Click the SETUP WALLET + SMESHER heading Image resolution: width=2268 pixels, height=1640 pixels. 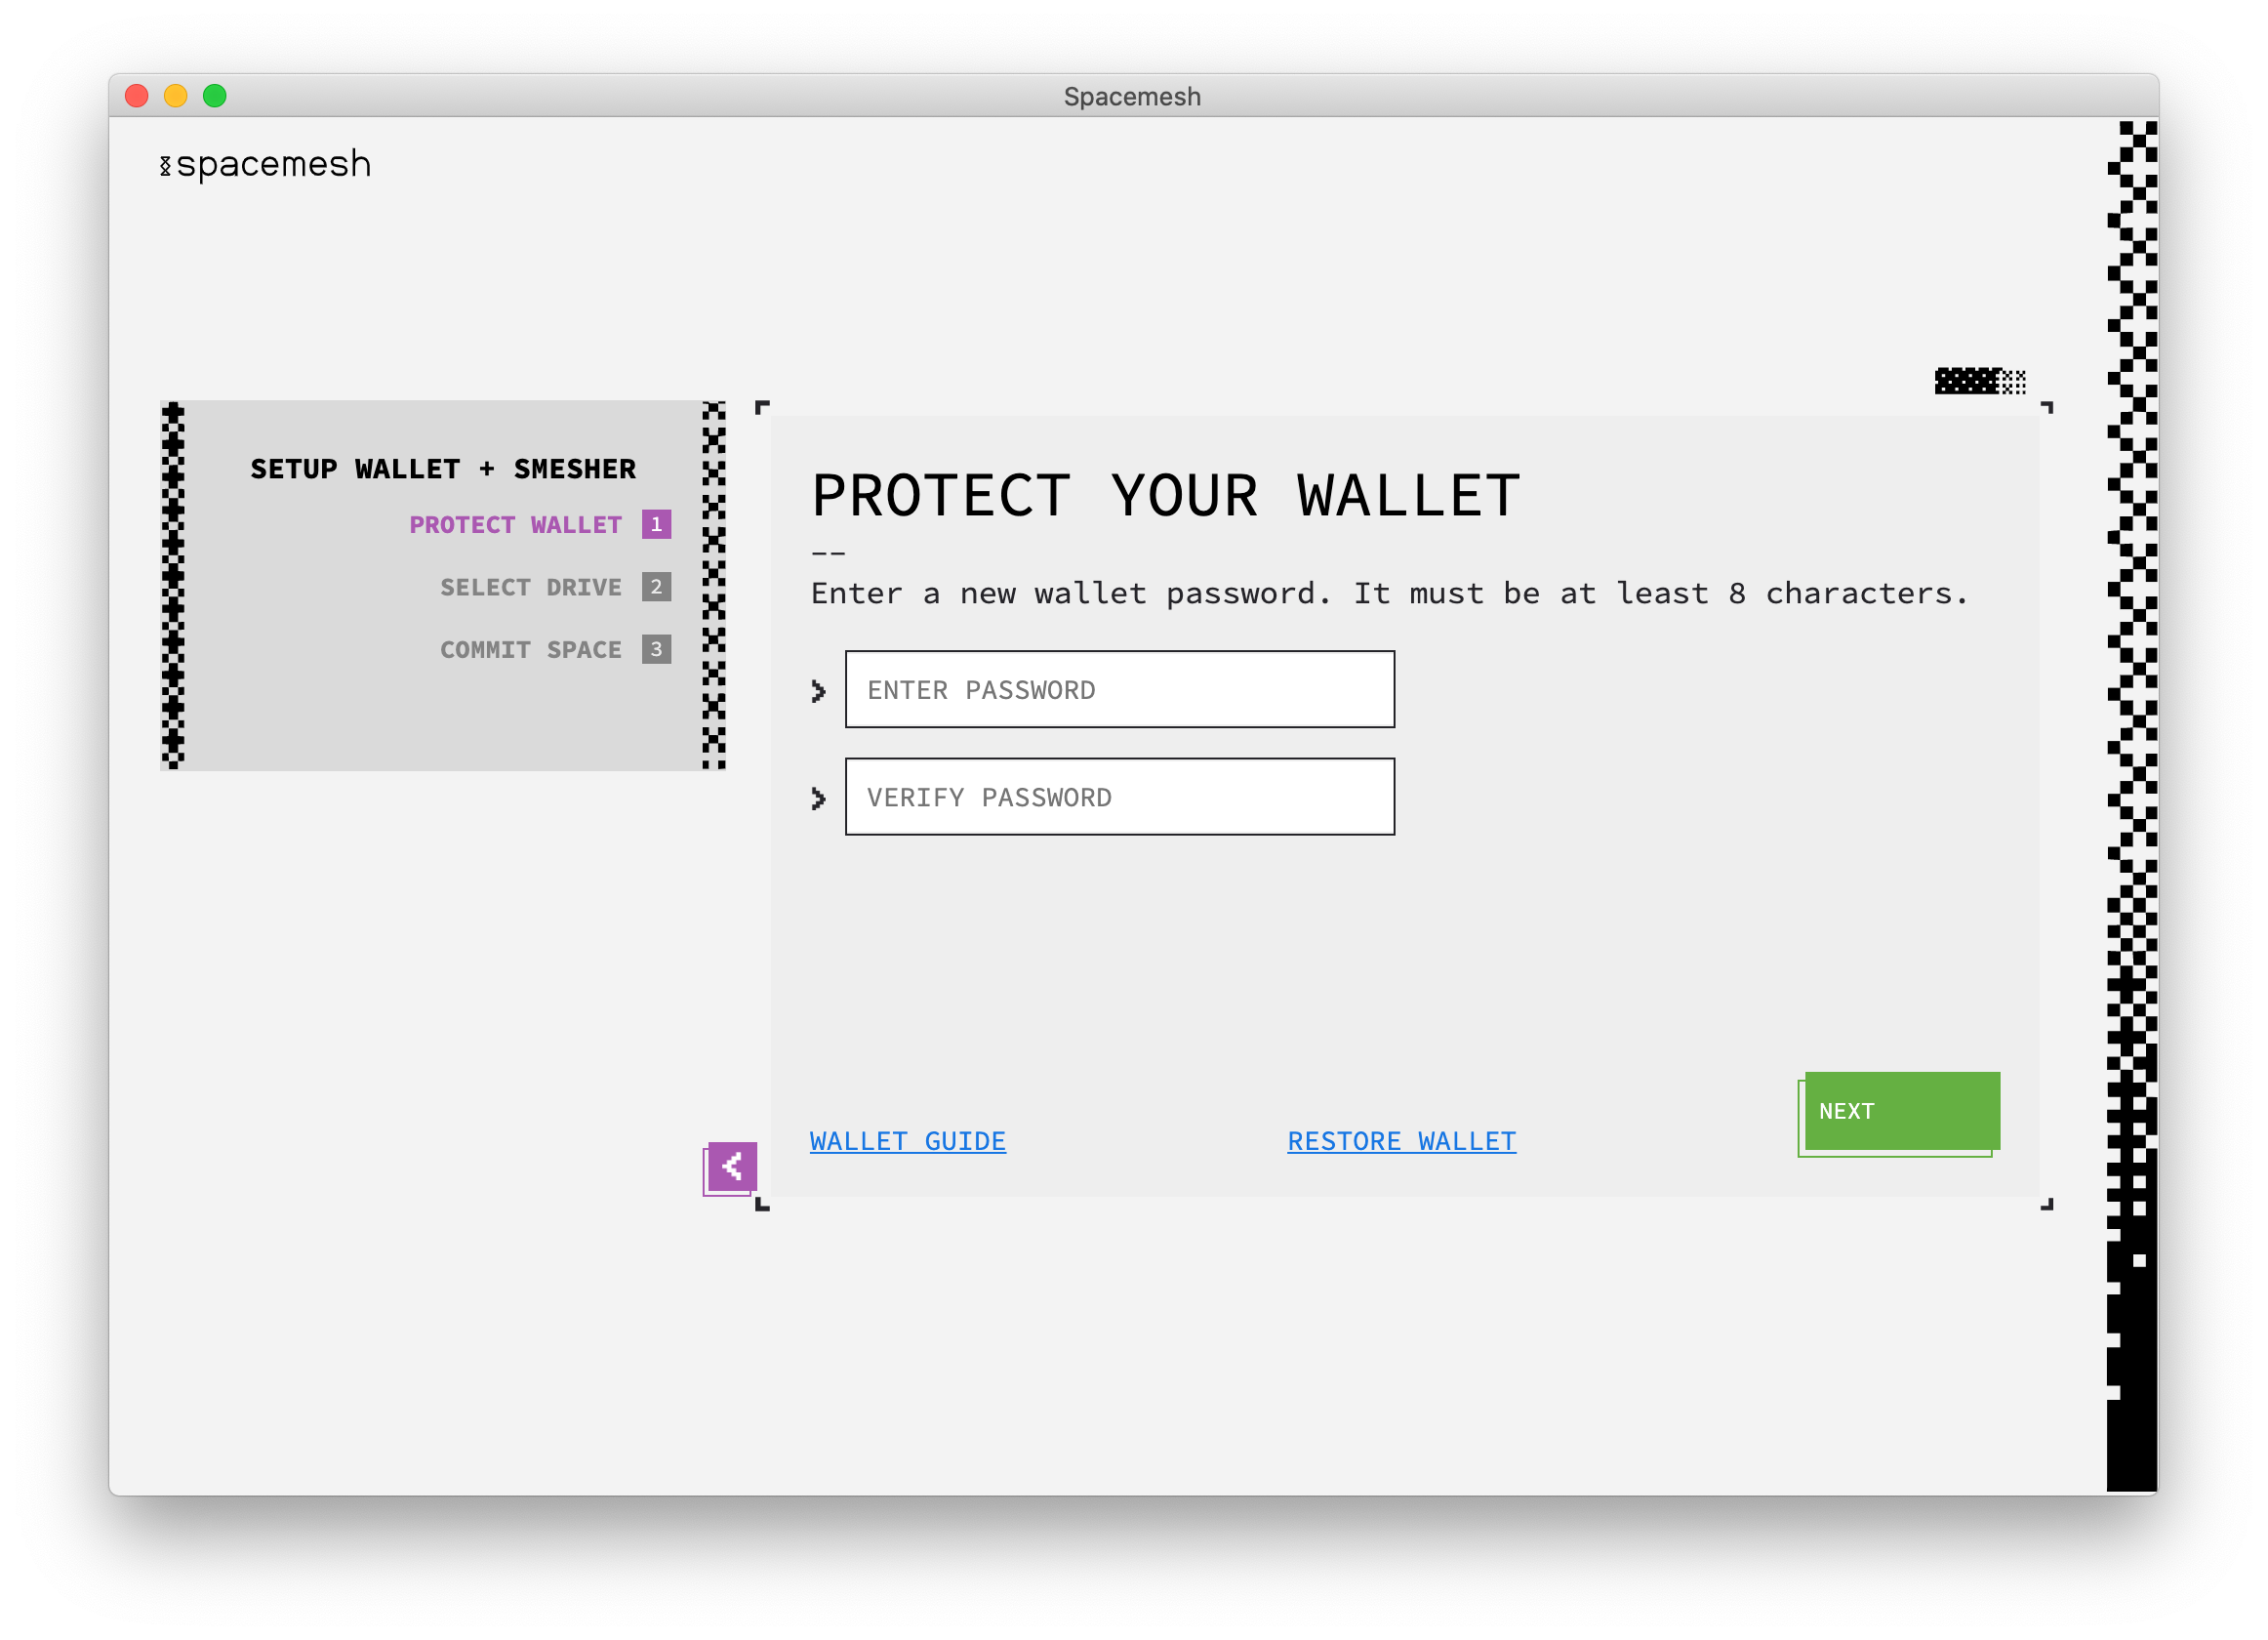coord(442,468)
